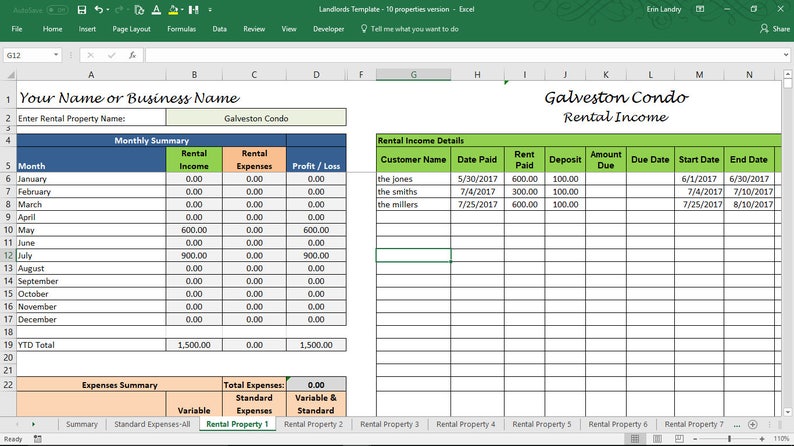Select the 5/30/2017 Date Paid cell

tap(478, 179)
